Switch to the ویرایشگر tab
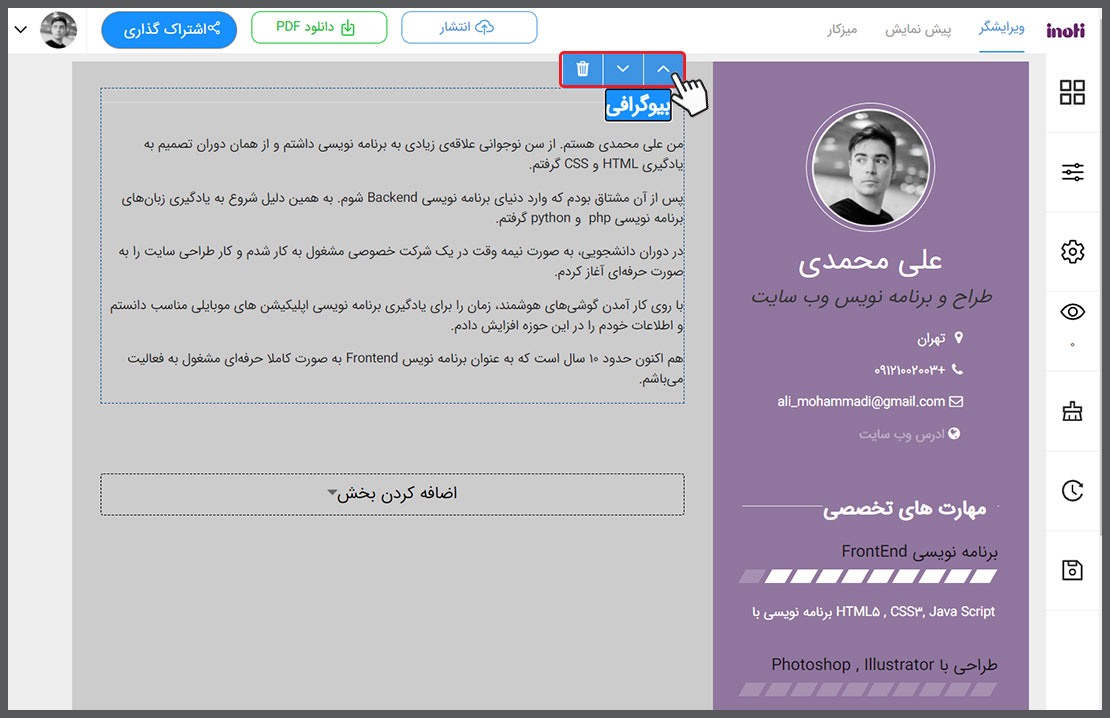Screen dimensions: 1110x718 tap(1002, 29)
